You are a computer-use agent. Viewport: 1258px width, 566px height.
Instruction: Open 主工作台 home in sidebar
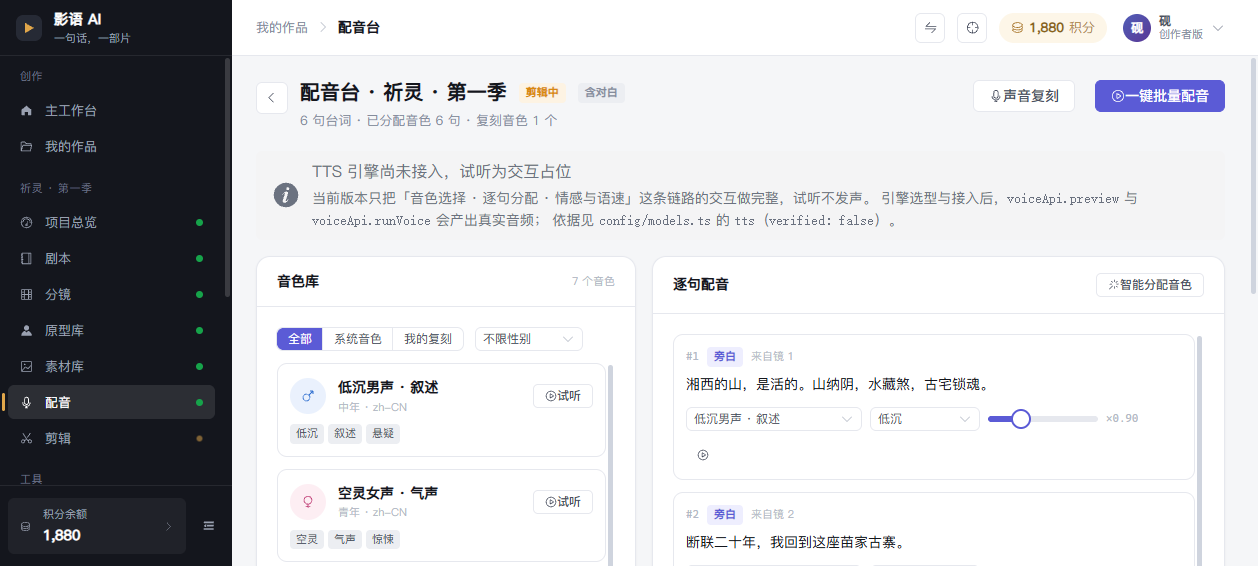[111, 110]
